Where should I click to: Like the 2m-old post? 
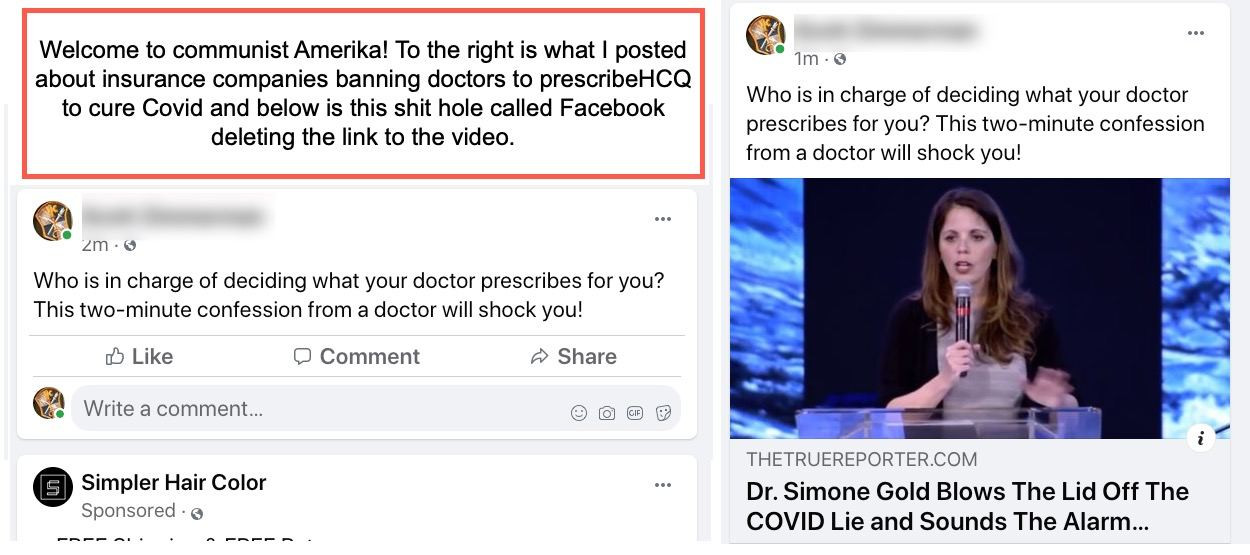[x=139, y=356]
